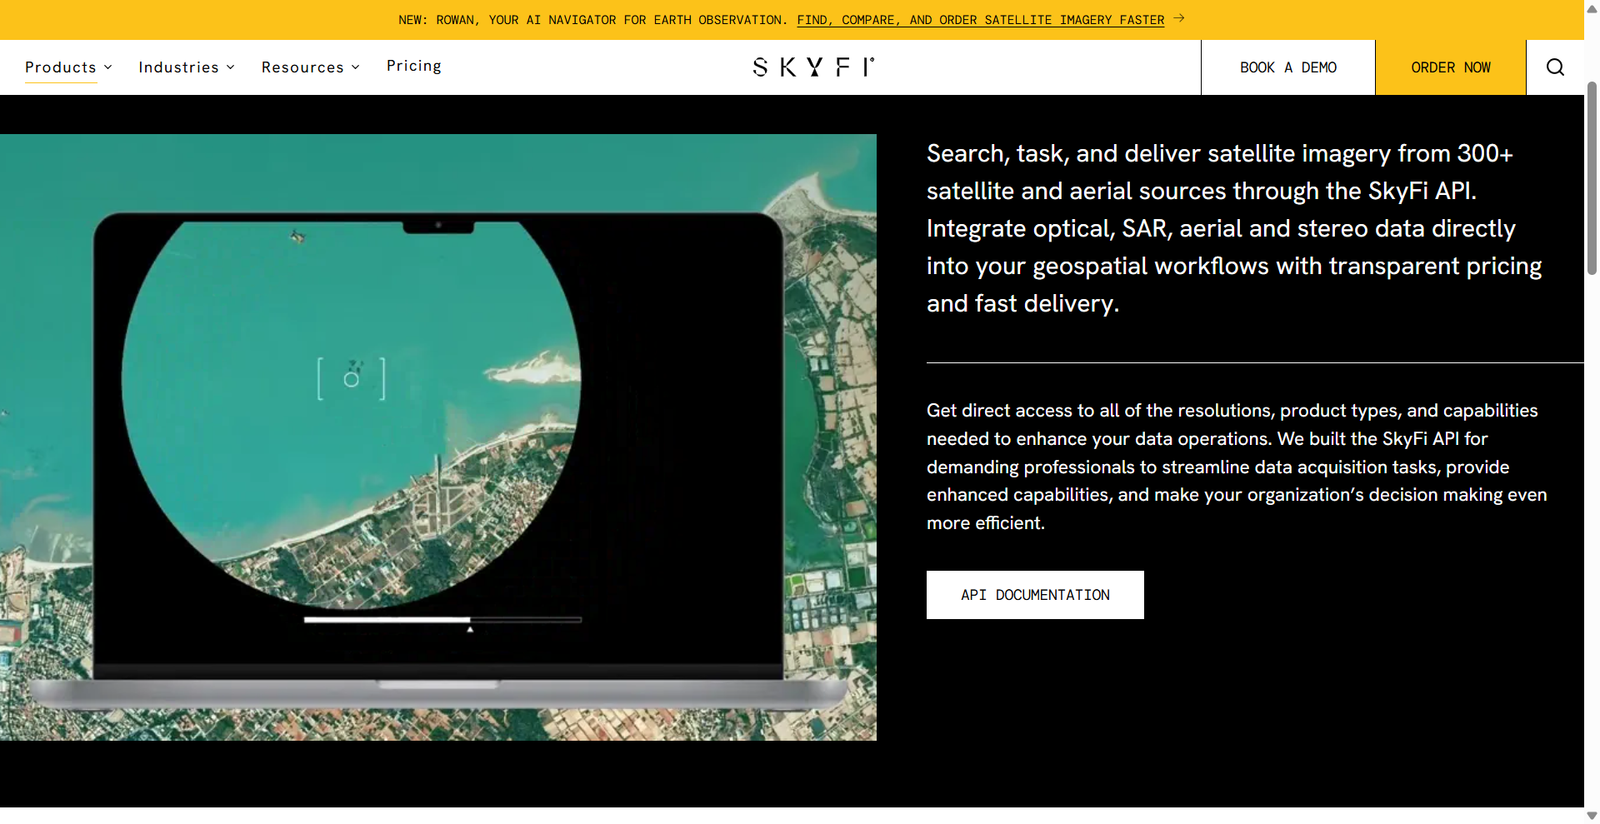Click the target bracket marker in video
Screen dimensions: 1600x824
click(351, 379)
